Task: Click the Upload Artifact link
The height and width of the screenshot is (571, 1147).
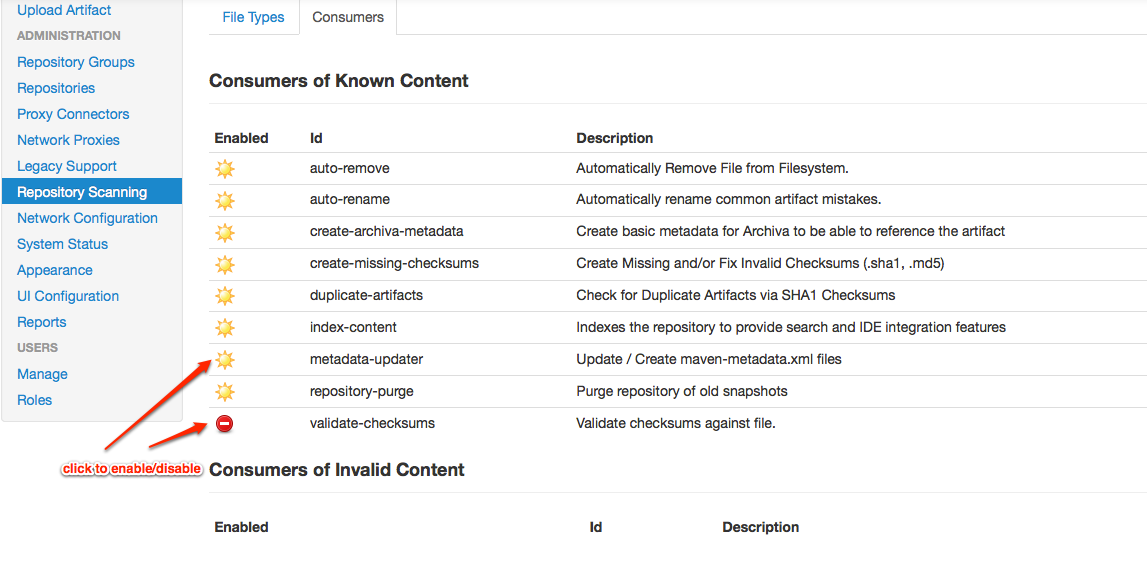Action: coord(64,10)
